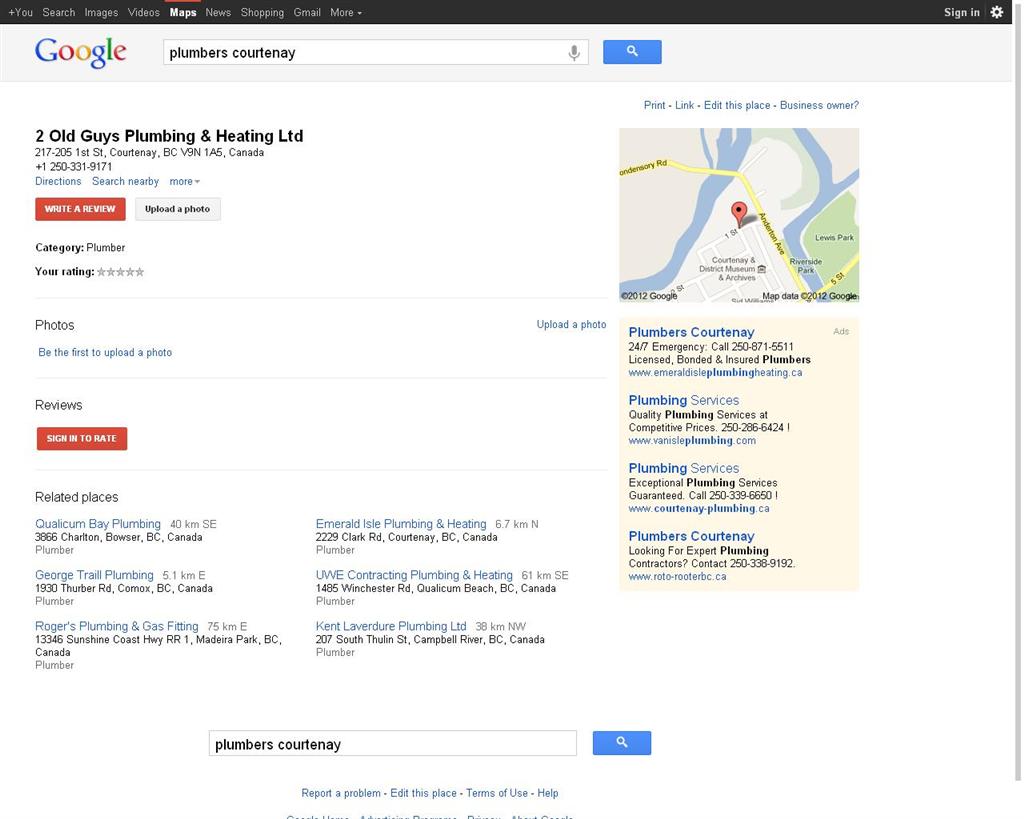This screenshot has height=819, width=1024.
Task: Click the WRITE A REVIEW button
Action: pyautogui.click(x=80, y=209)
